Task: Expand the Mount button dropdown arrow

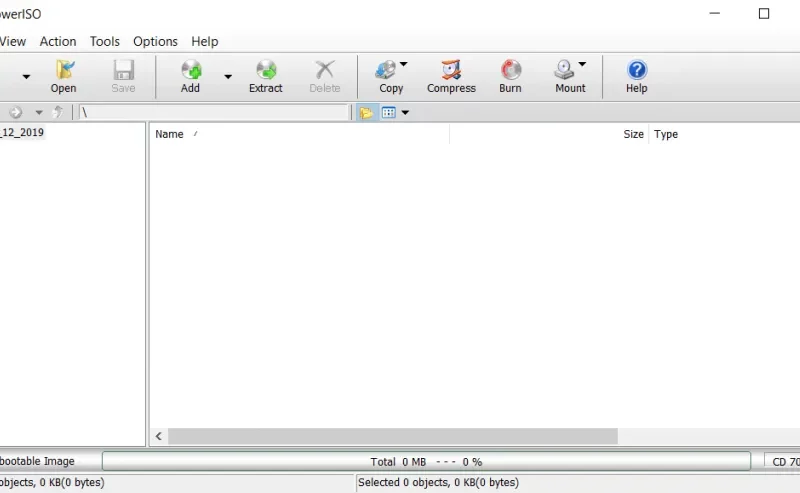Action: (x=582, y=64)
